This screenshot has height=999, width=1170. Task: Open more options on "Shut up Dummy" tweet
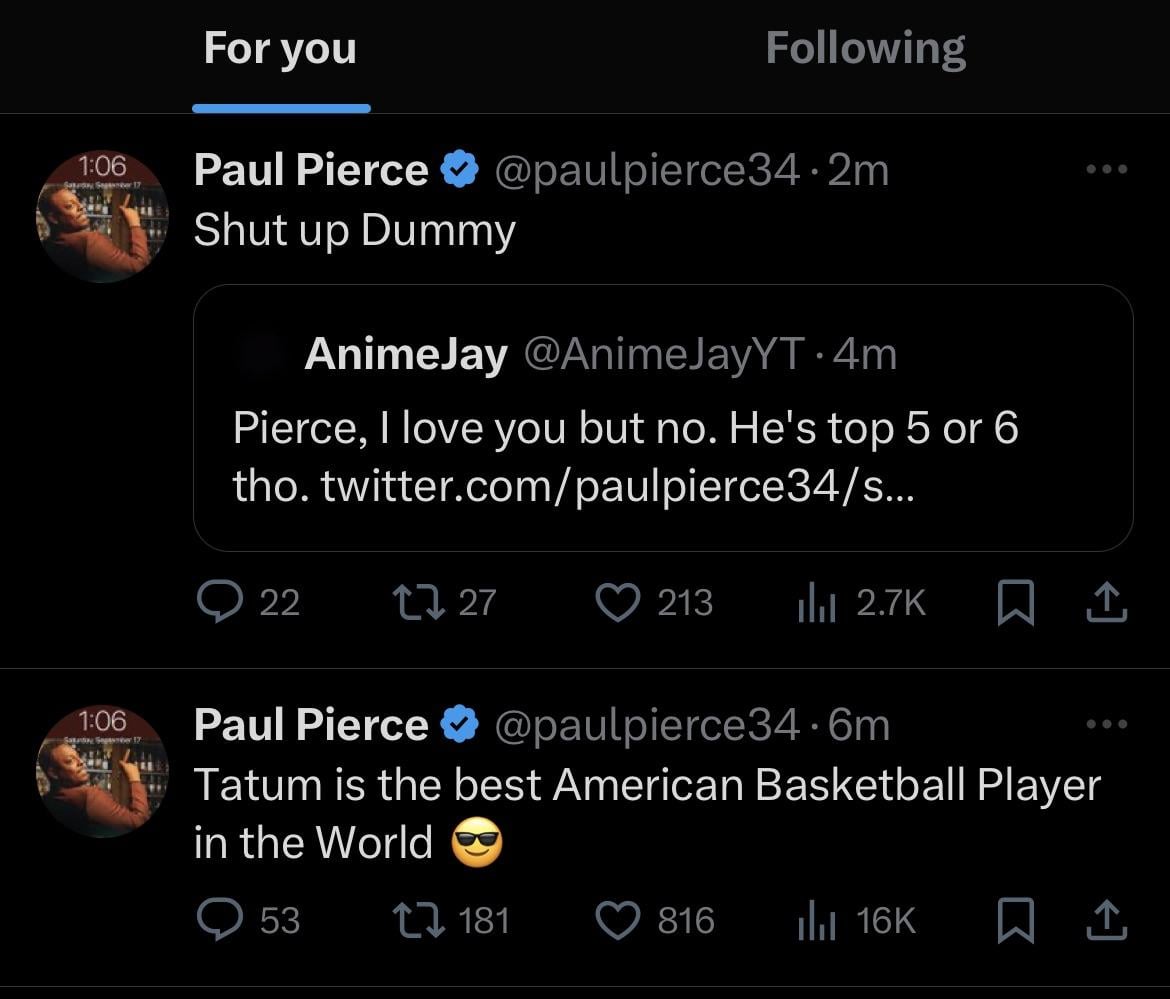click(x=1107, y=170)
